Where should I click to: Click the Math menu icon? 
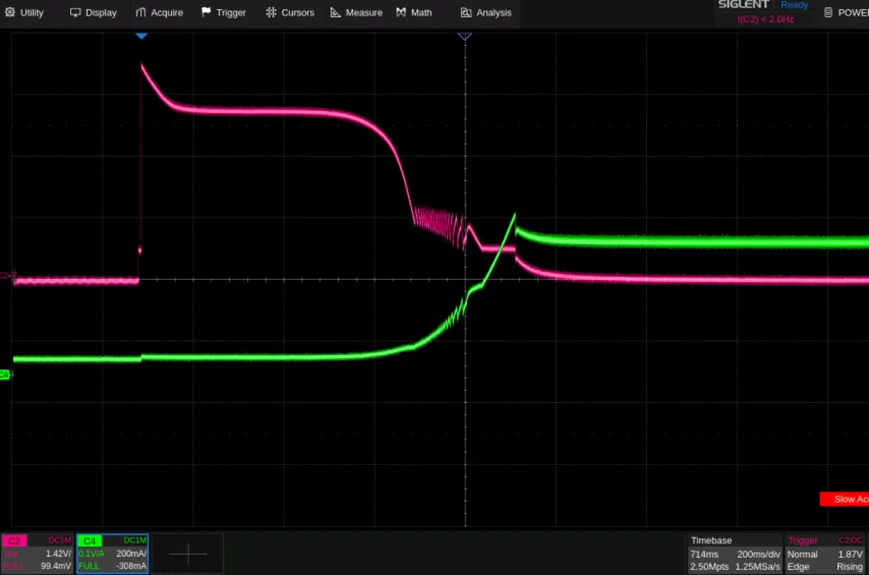click(401, 12)
